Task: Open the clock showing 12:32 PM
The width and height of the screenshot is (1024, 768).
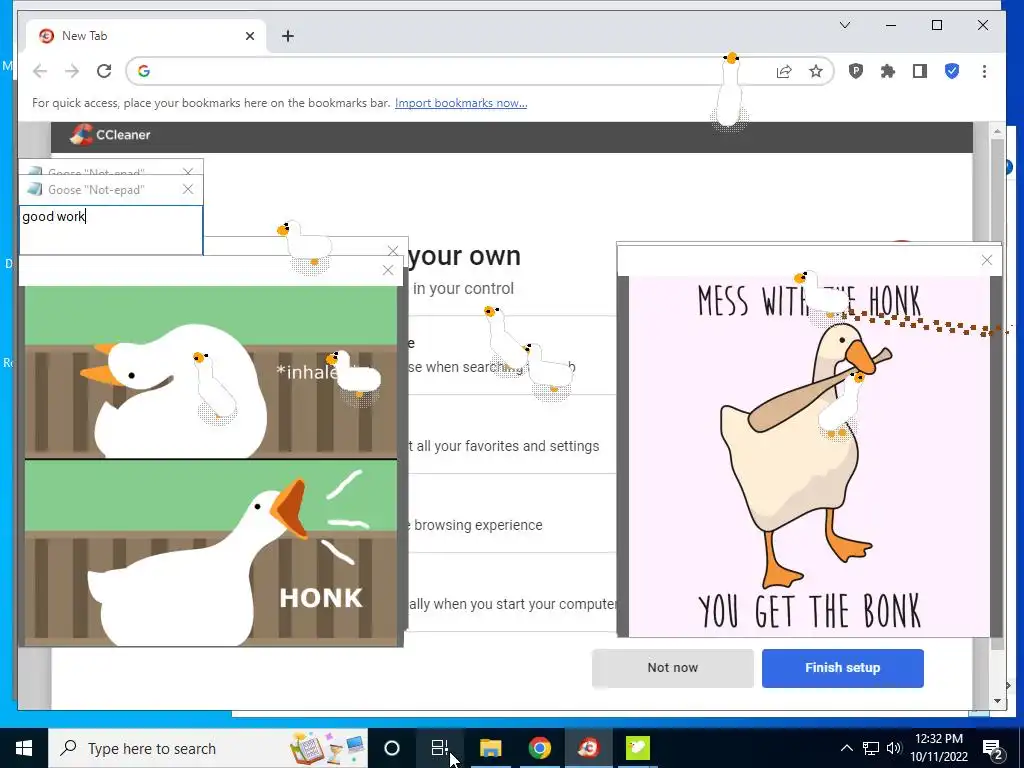Action: (938, 748)
